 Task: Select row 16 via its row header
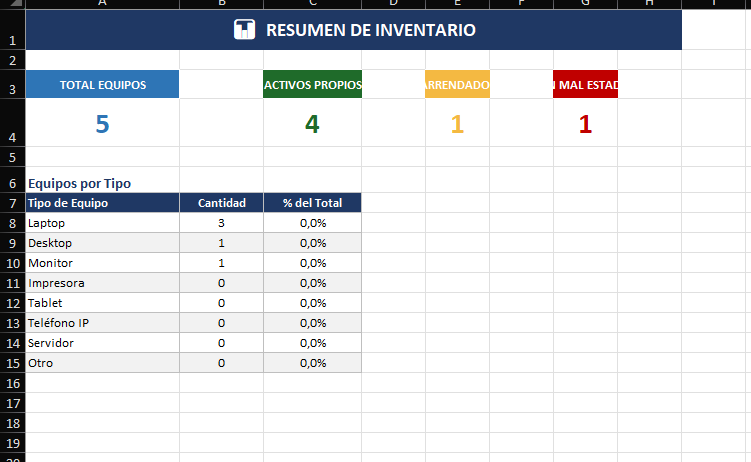[x=12, y=383]
